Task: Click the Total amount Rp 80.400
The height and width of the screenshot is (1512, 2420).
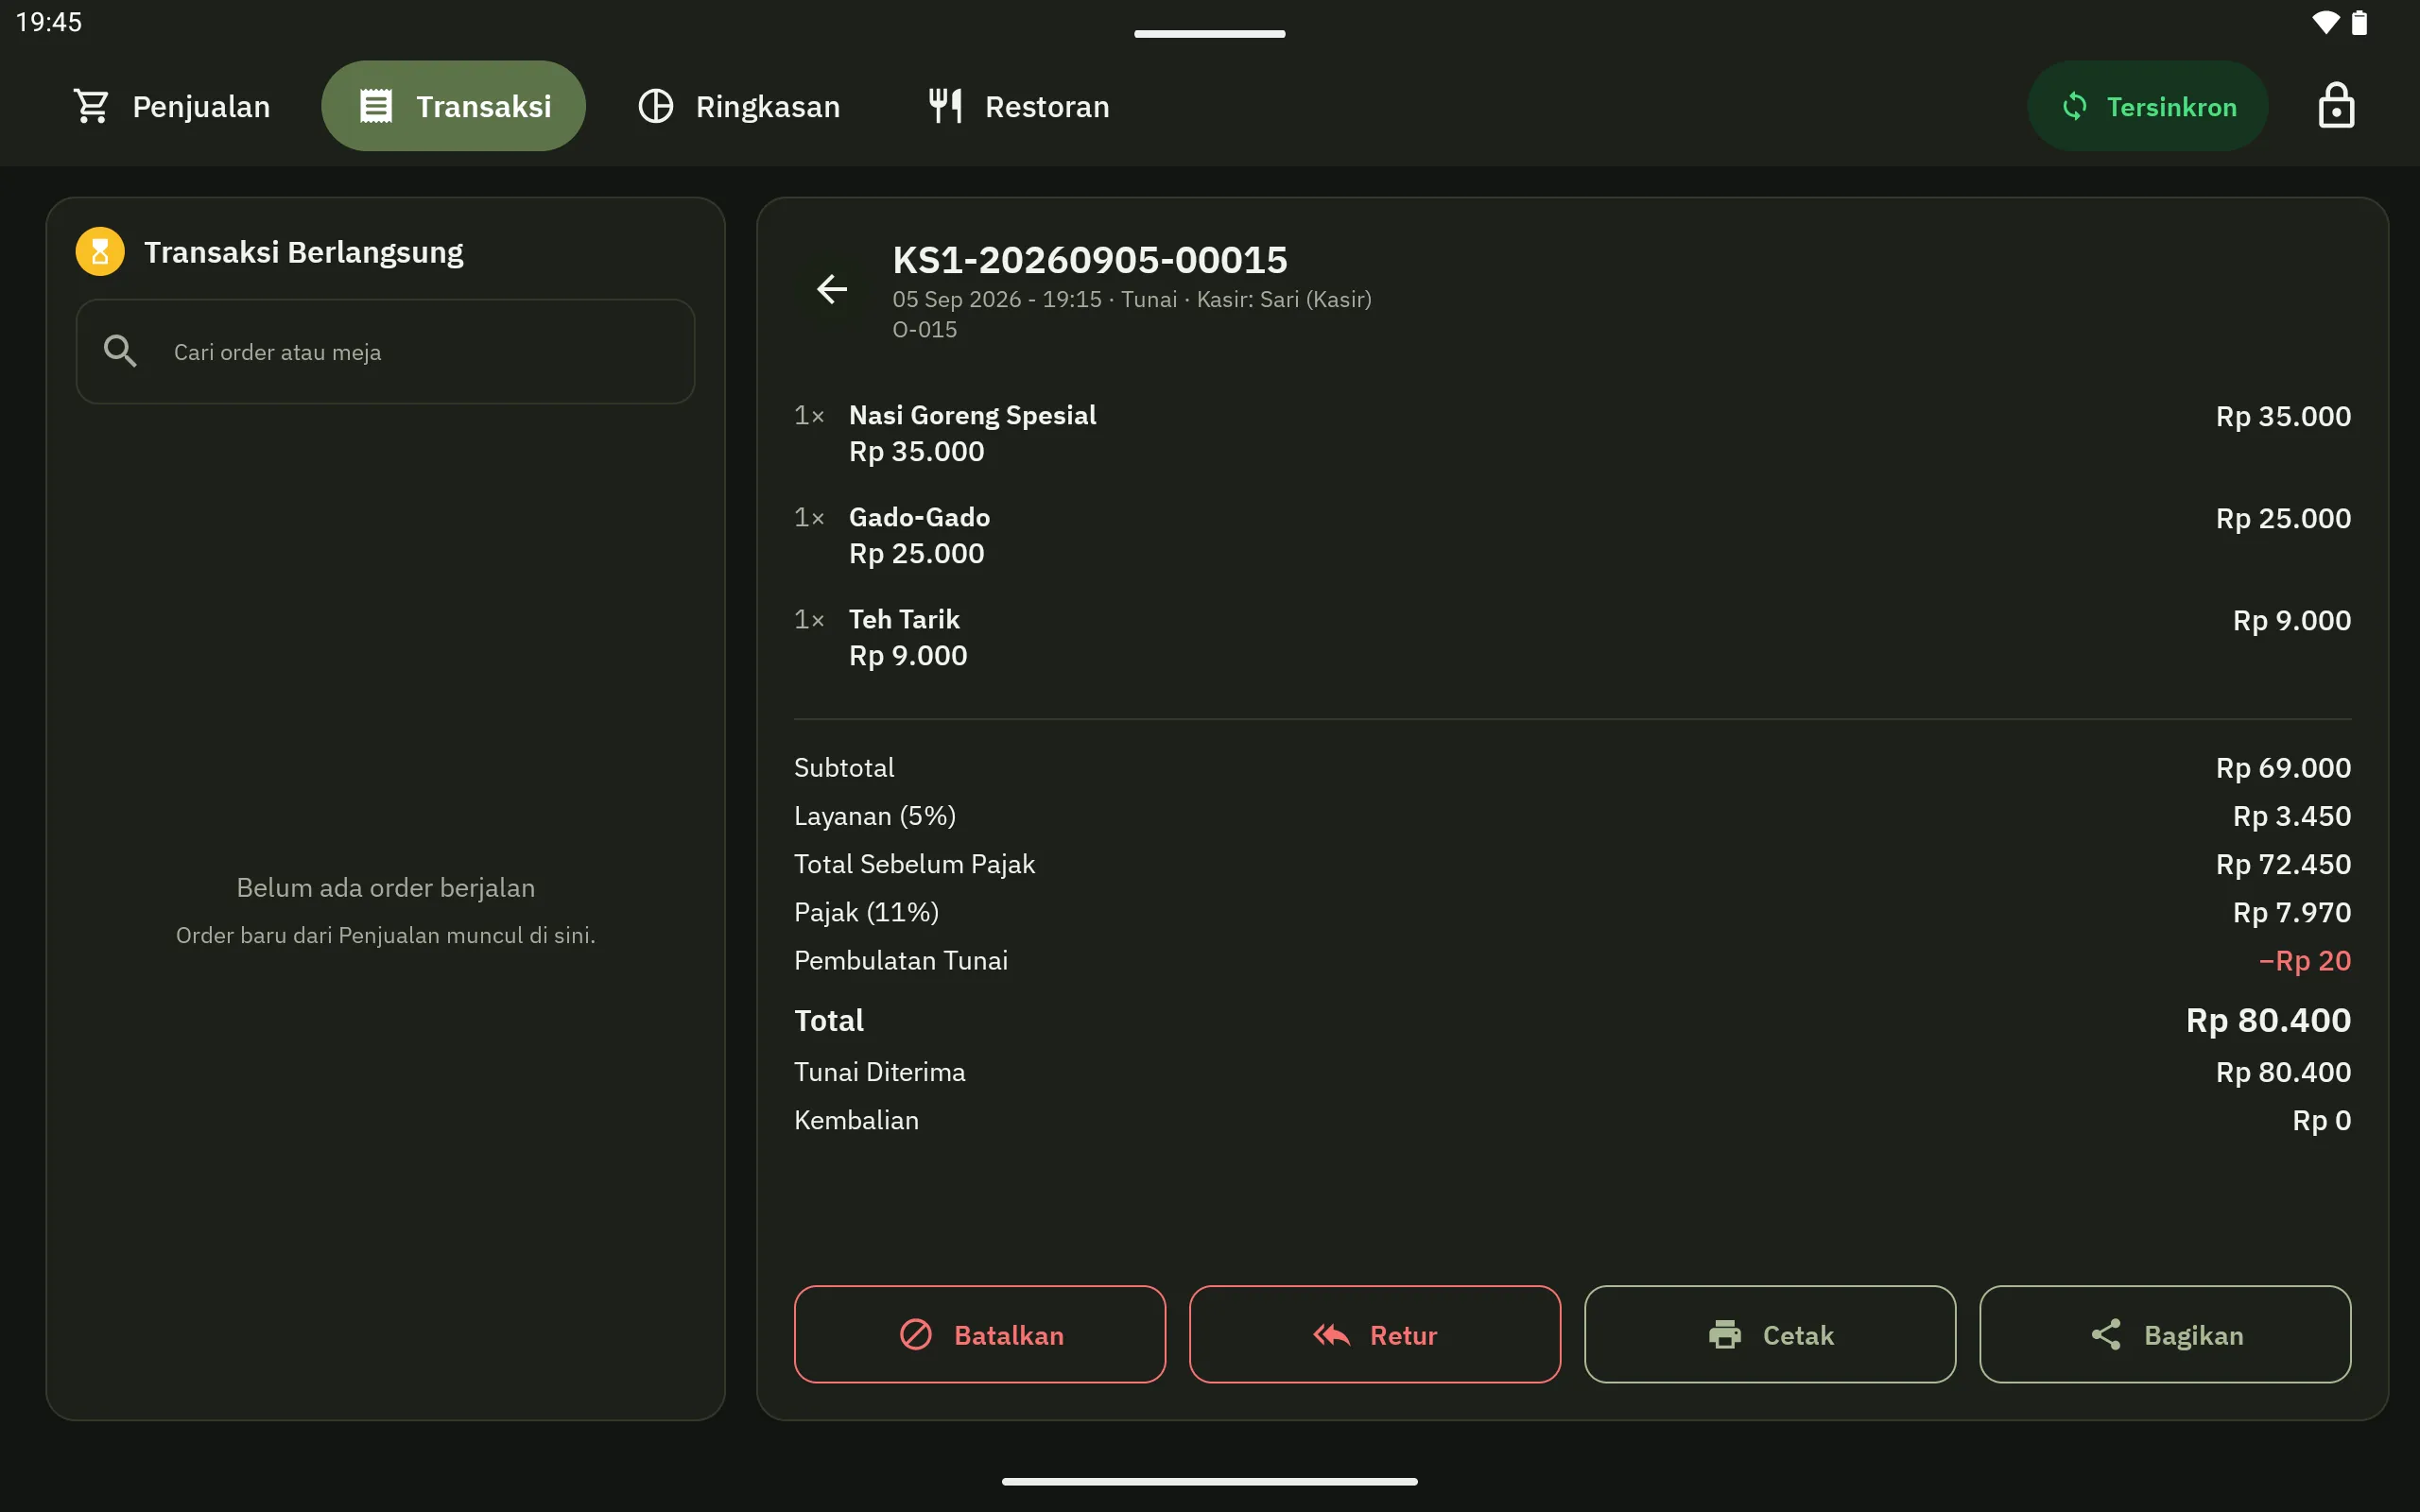Action: click(2268, 1020)
